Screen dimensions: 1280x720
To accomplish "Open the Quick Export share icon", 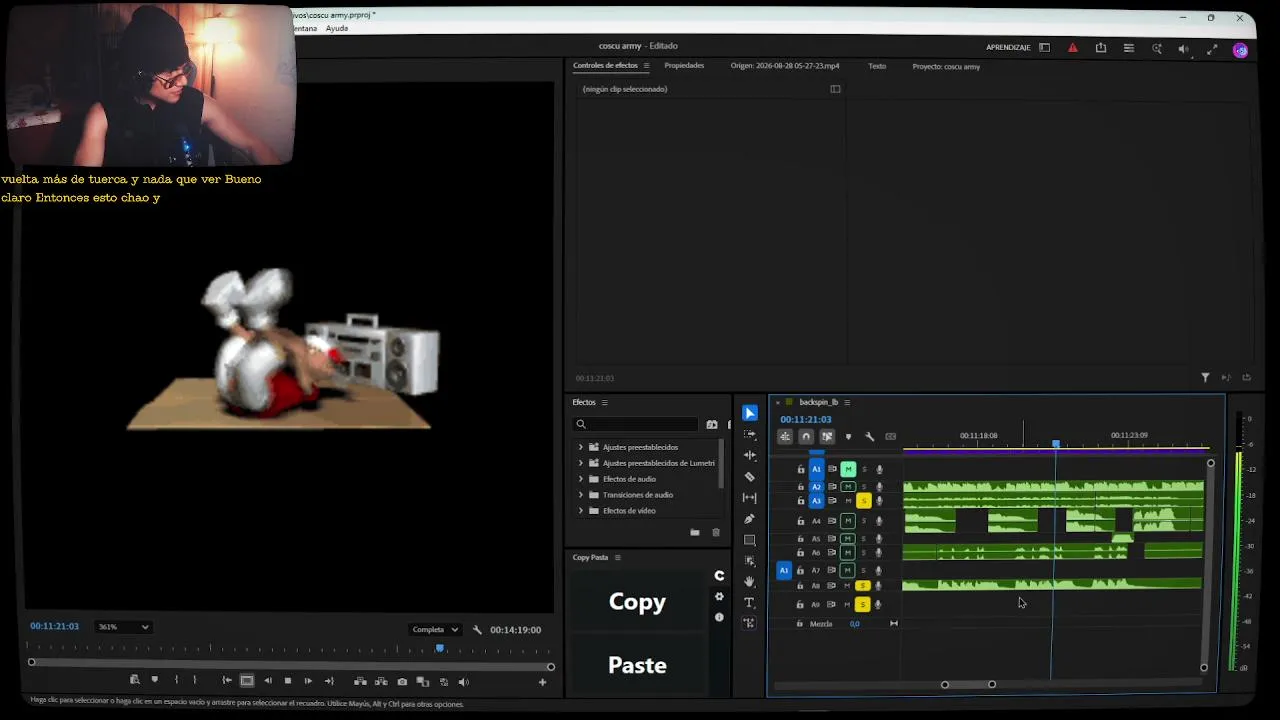I will [1101, 48].
